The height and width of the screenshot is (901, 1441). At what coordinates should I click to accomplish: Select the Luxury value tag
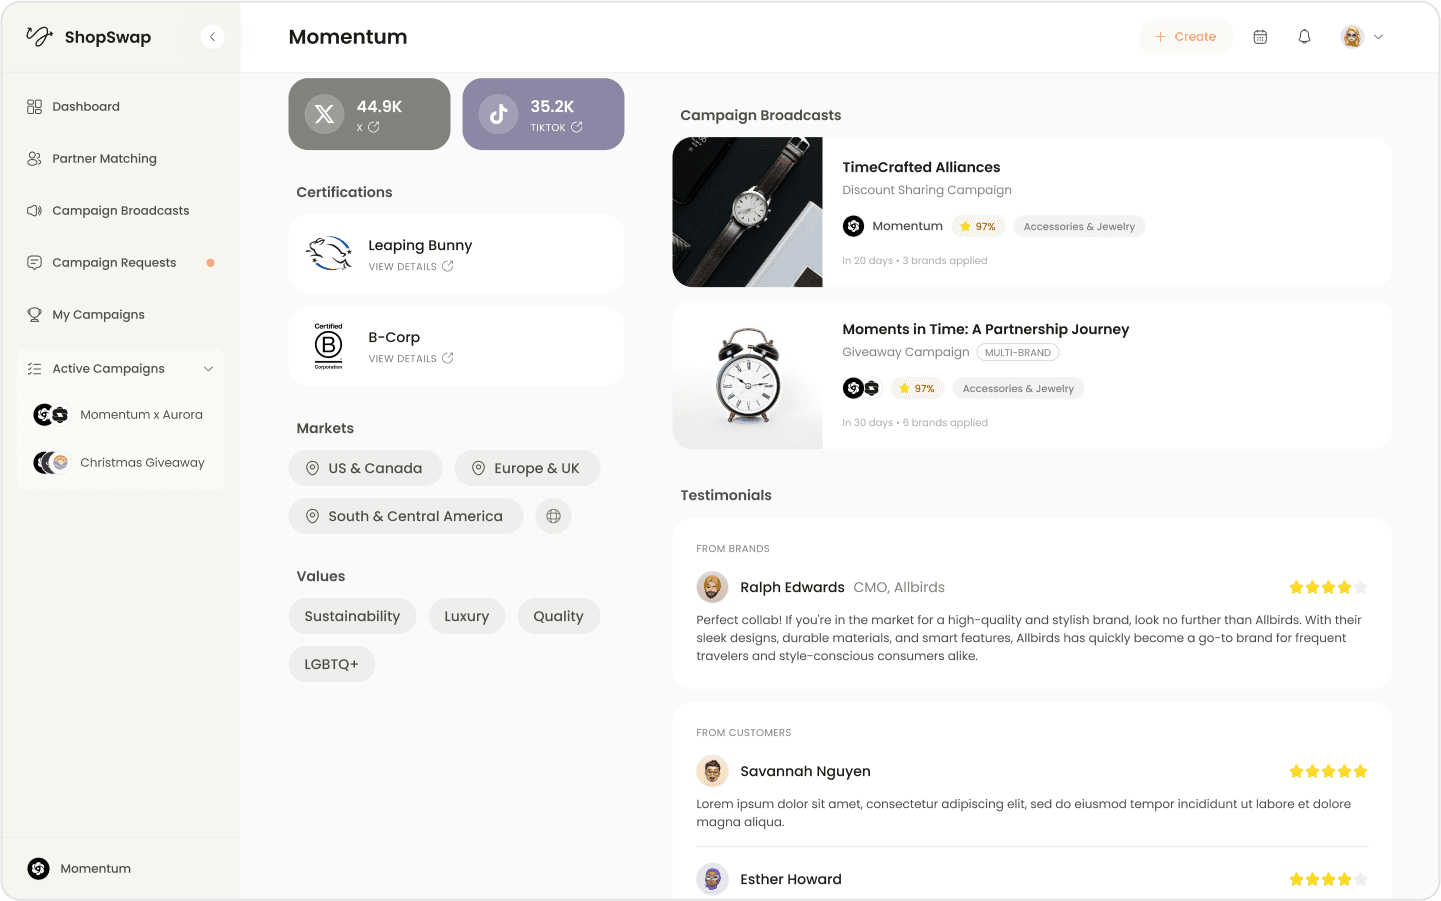click(x=467, y=616)
